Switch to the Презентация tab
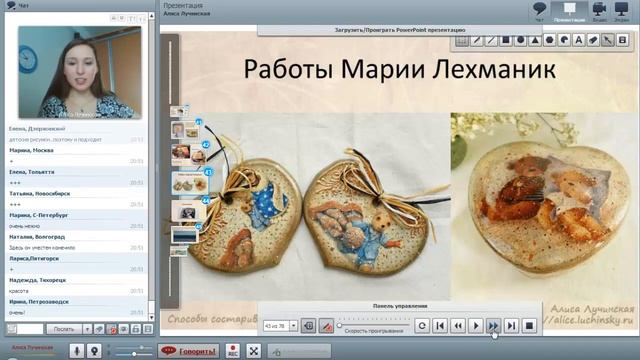640x360 pixels. (x=569, y=11)
